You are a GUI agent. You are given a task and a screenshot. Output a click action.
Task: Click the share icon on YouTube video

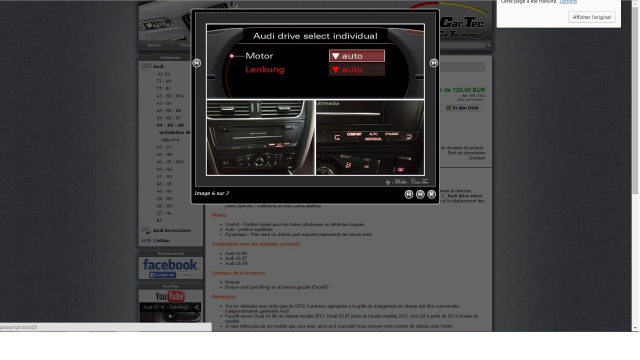tap(197, 307)
